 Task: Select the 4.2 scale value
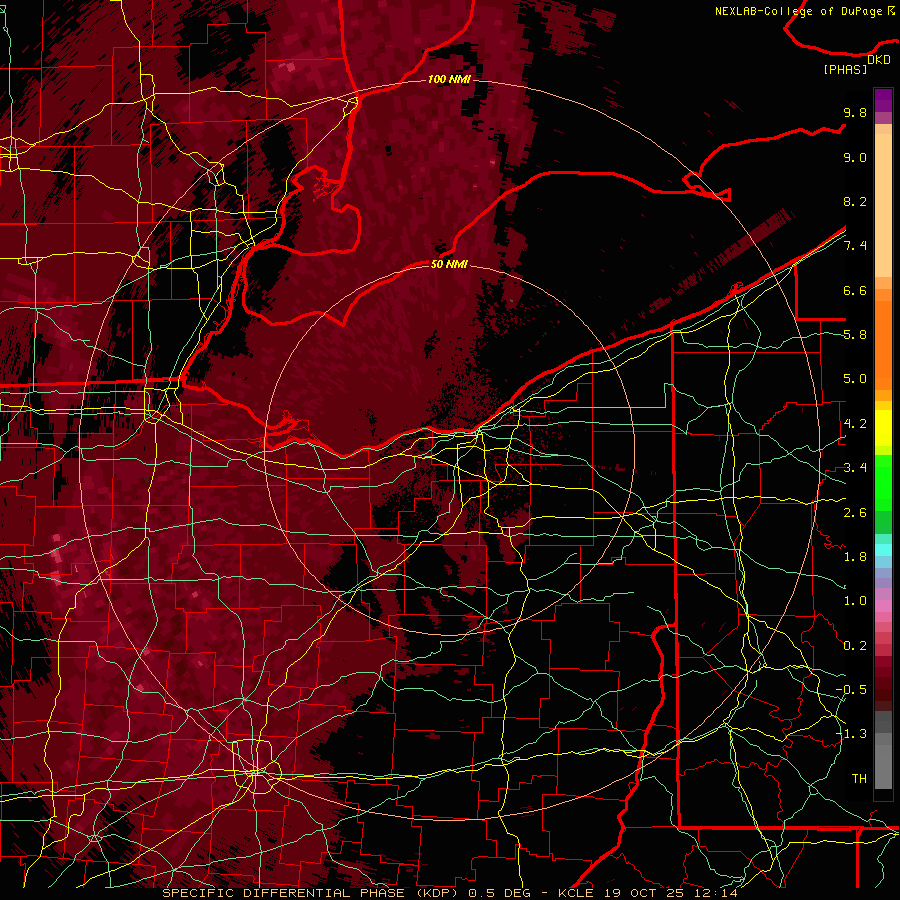(855, 424)
